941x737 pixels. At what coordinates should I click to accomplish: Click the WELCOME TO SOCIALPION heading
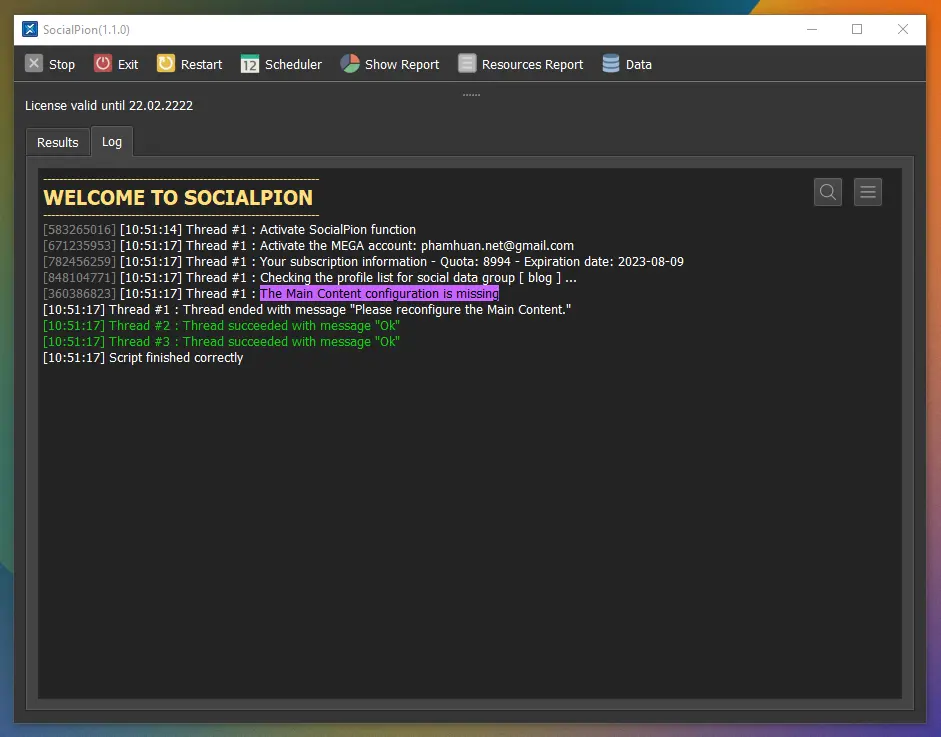178,197
